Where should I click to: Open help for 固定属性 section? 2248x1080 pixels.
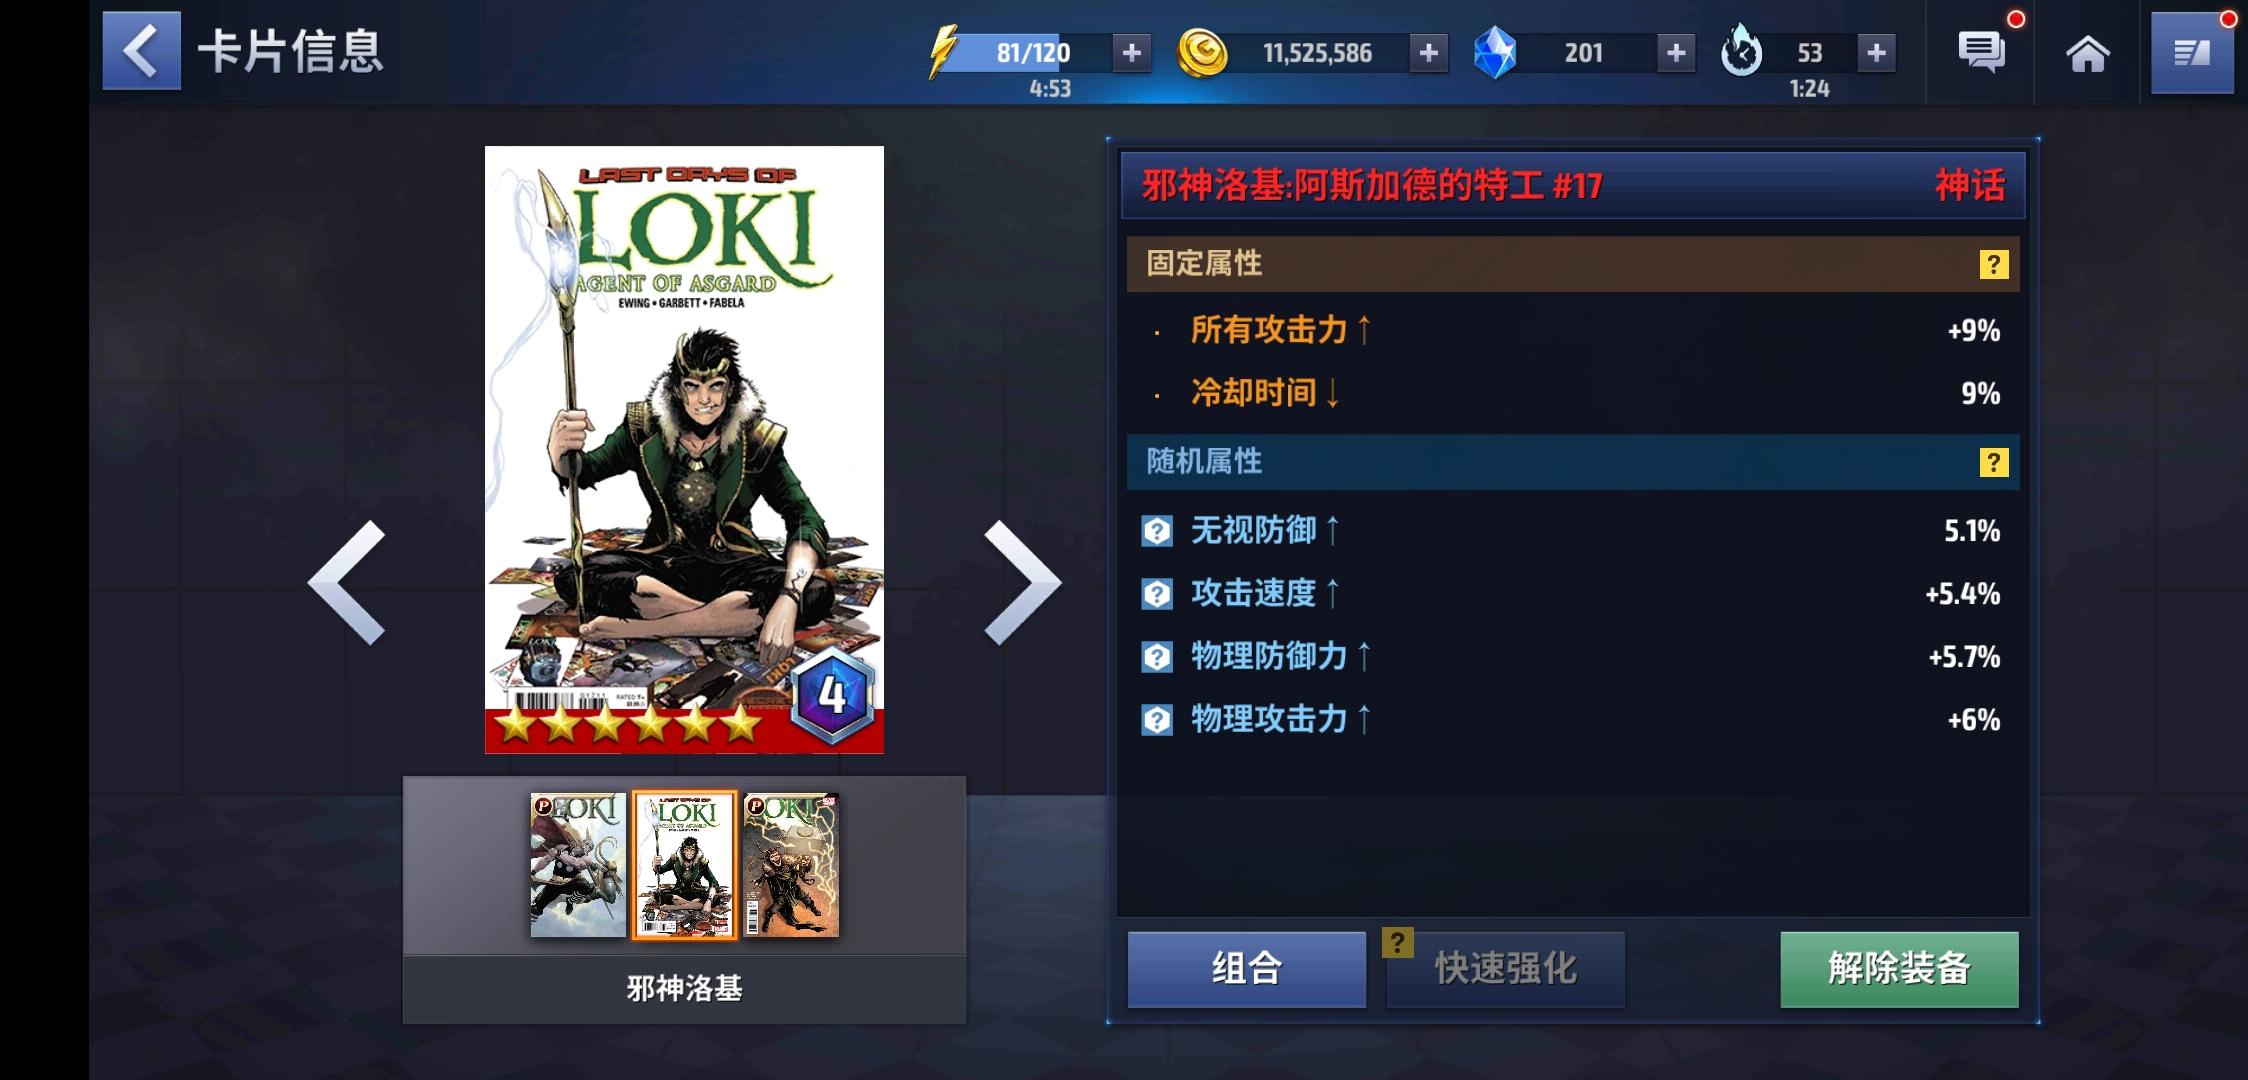(x=1993, y=264)
